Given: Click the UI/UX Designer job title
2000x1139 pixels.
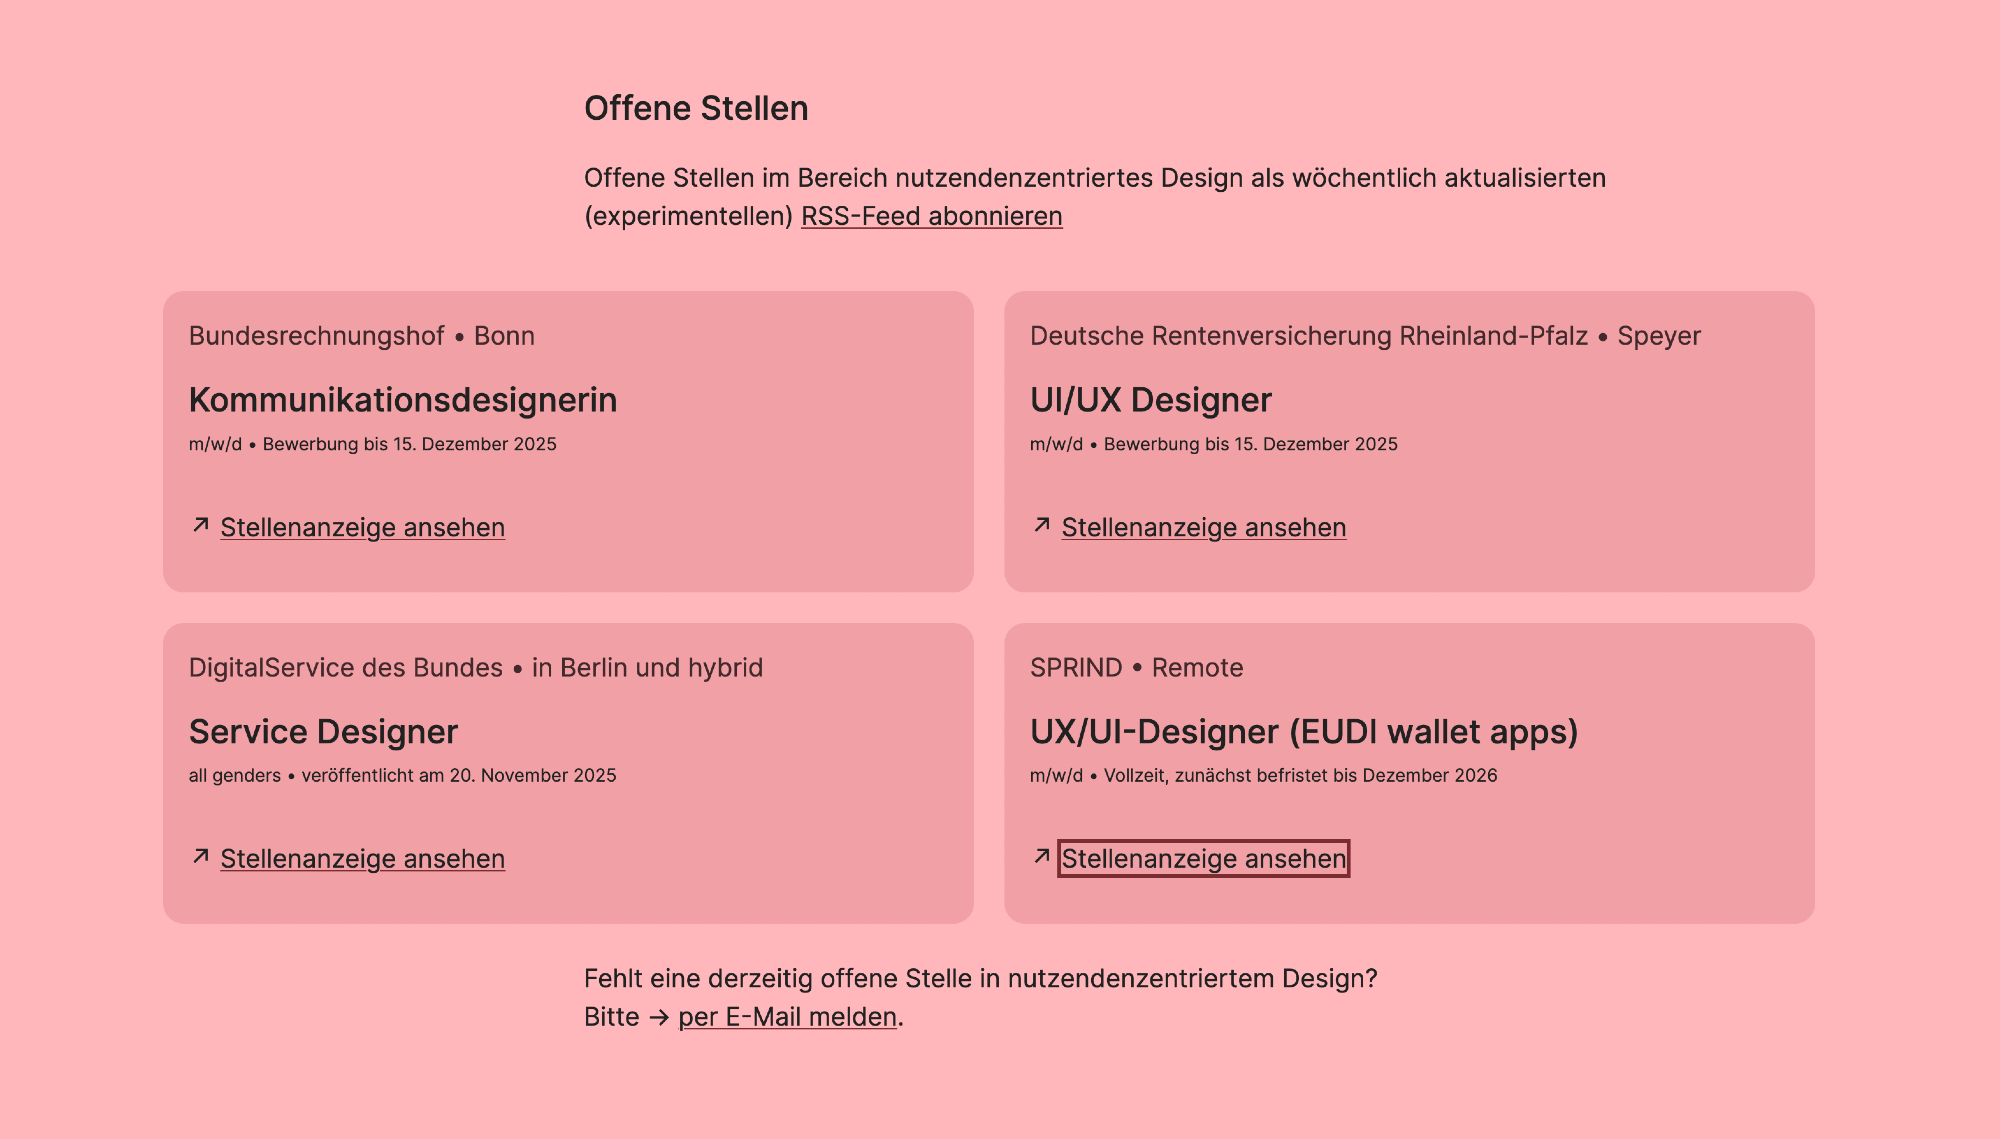Looking at the screenshot, I should [1150, 400].
